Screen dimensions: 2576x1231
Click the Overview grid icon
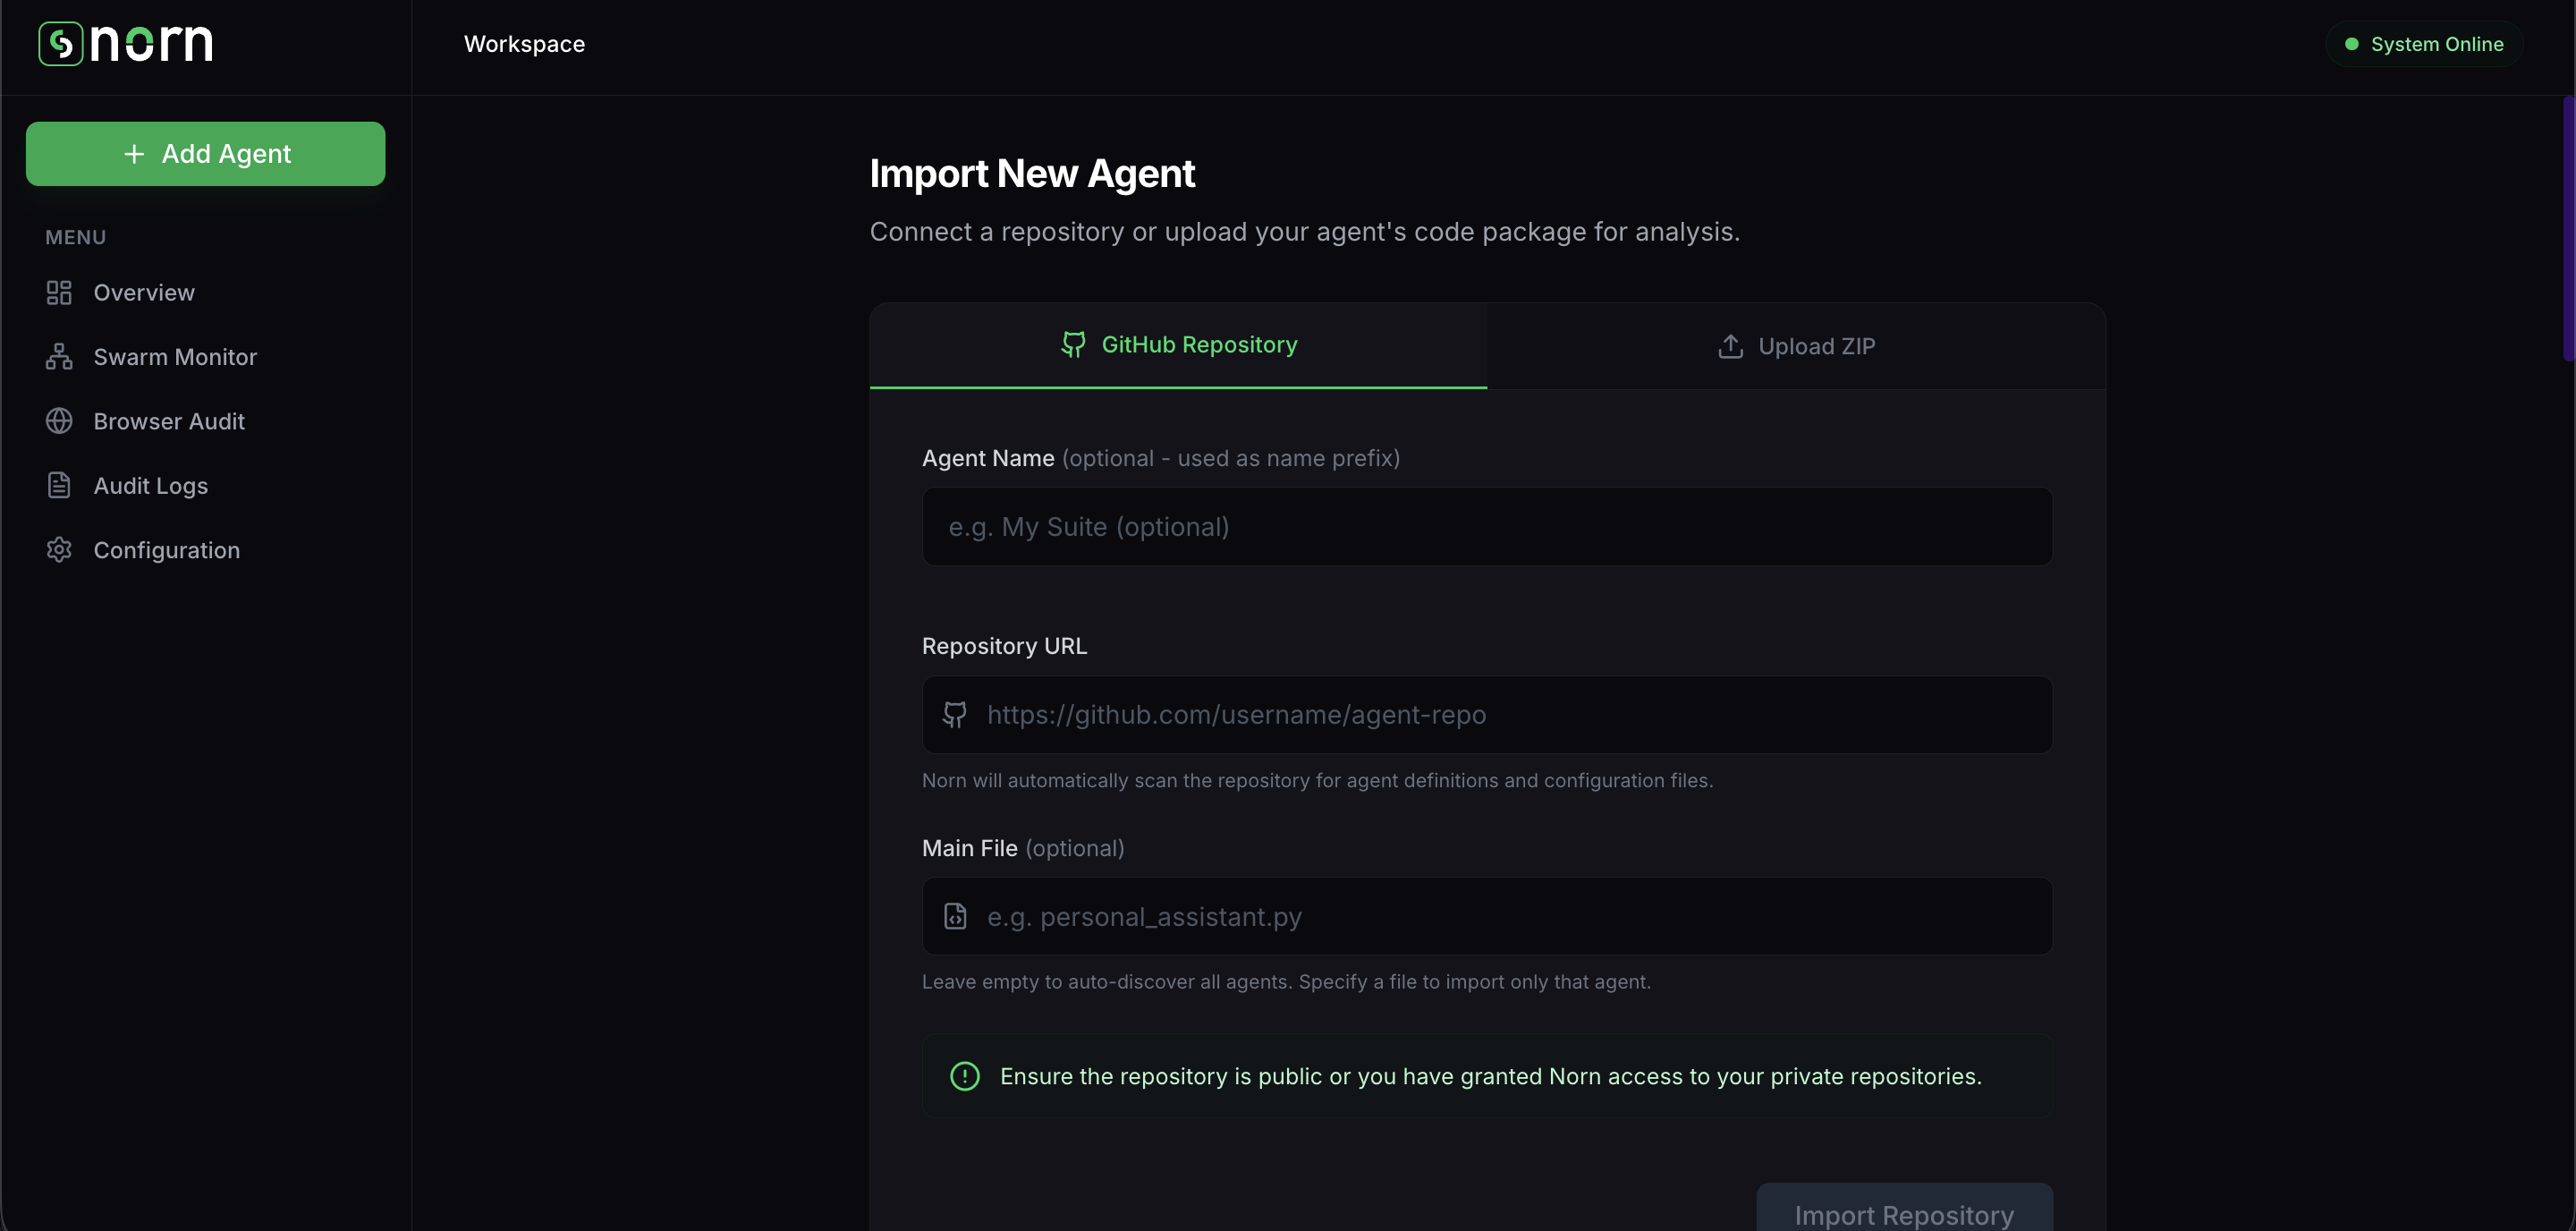pyautogui.click(x=59, y=293)
